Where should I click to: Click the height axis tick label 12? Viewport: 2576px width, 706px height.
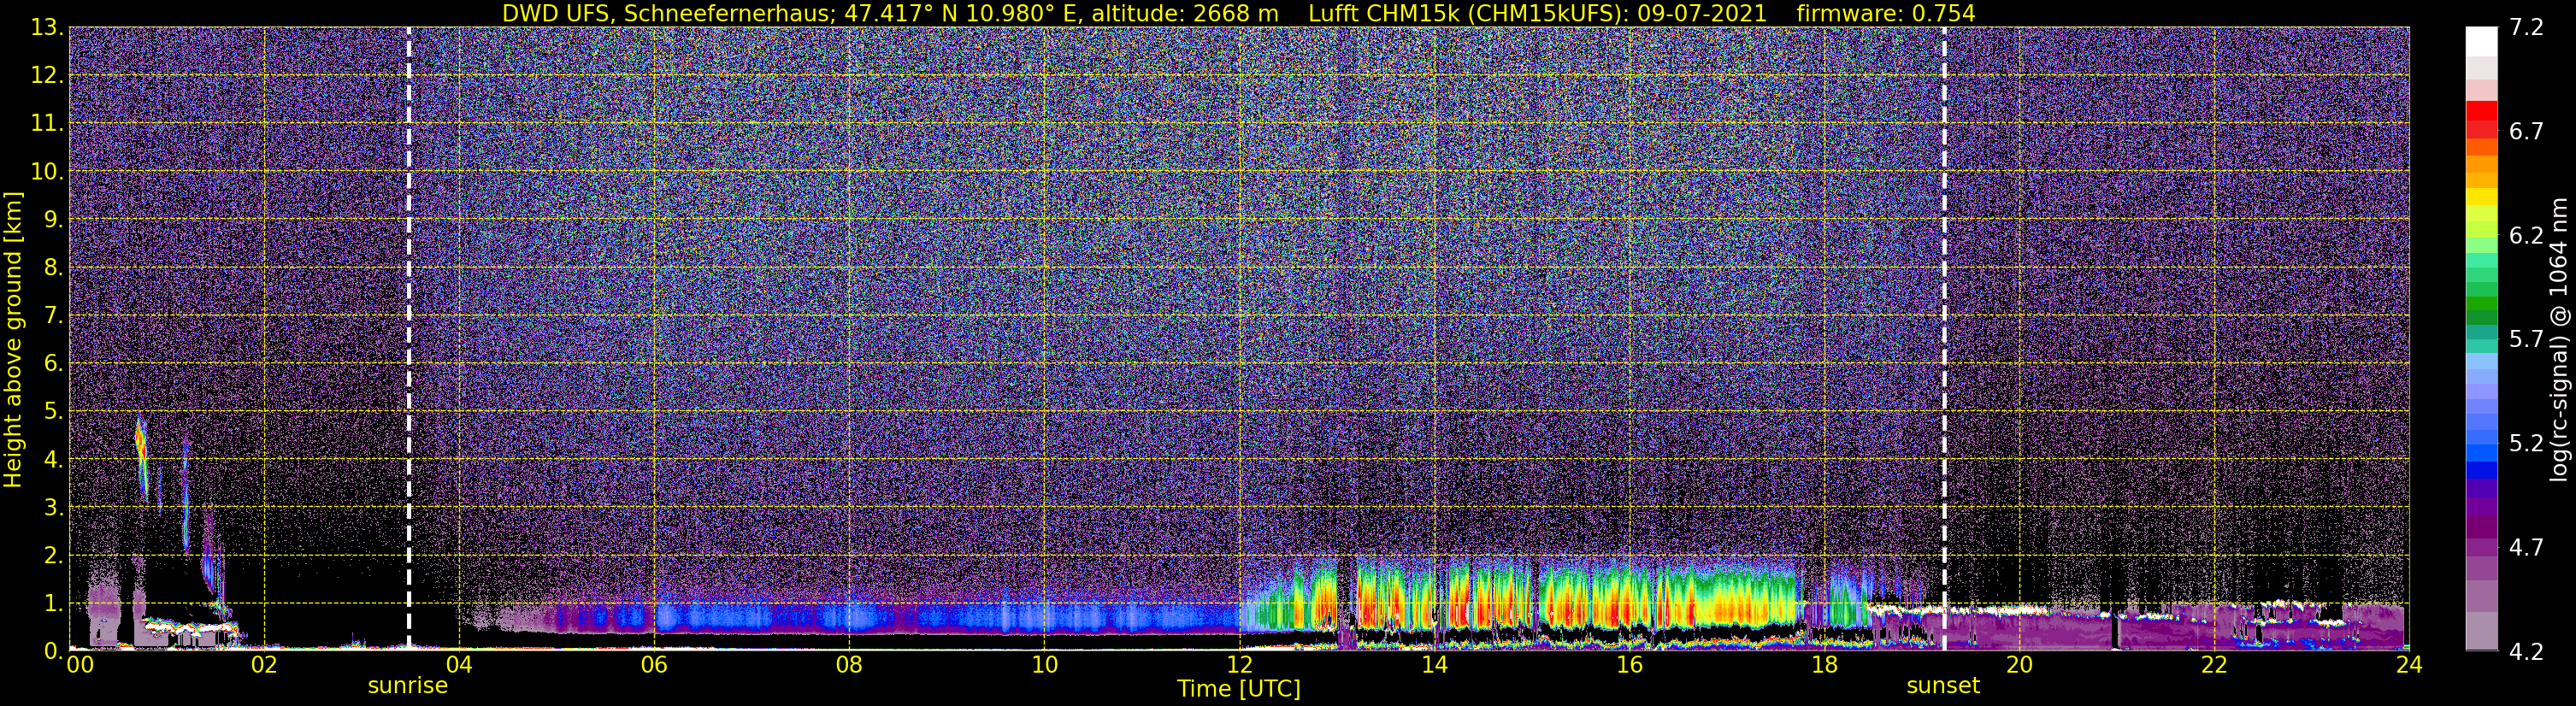pos(47,76)
